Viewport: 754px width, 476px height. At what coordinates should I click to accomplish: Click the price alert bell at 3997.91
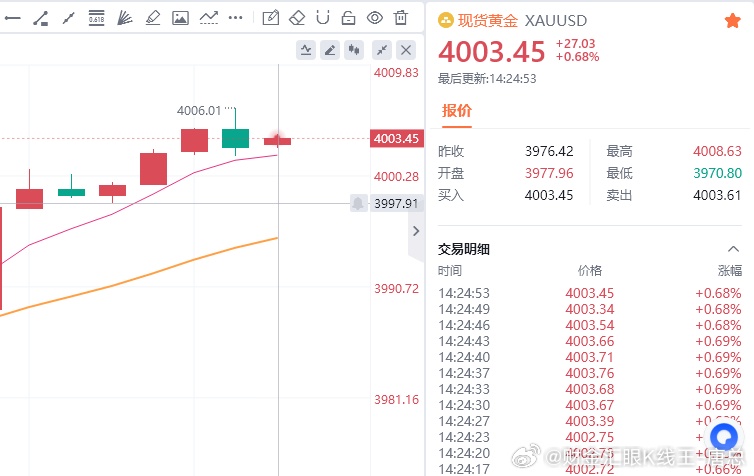tap(358, 203)
